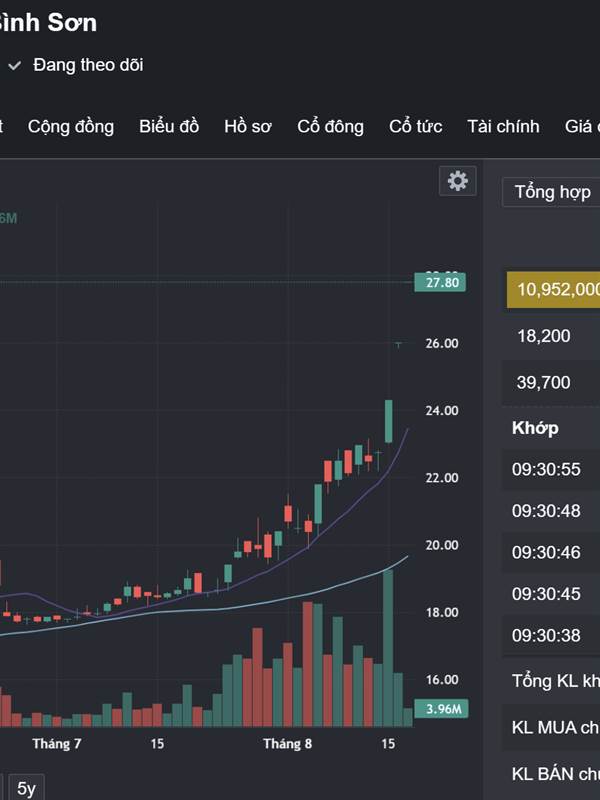Viewport: 600px width, 800px height.
Task: Click the large green candle near 24.00
Action: [x=389, y=421]
